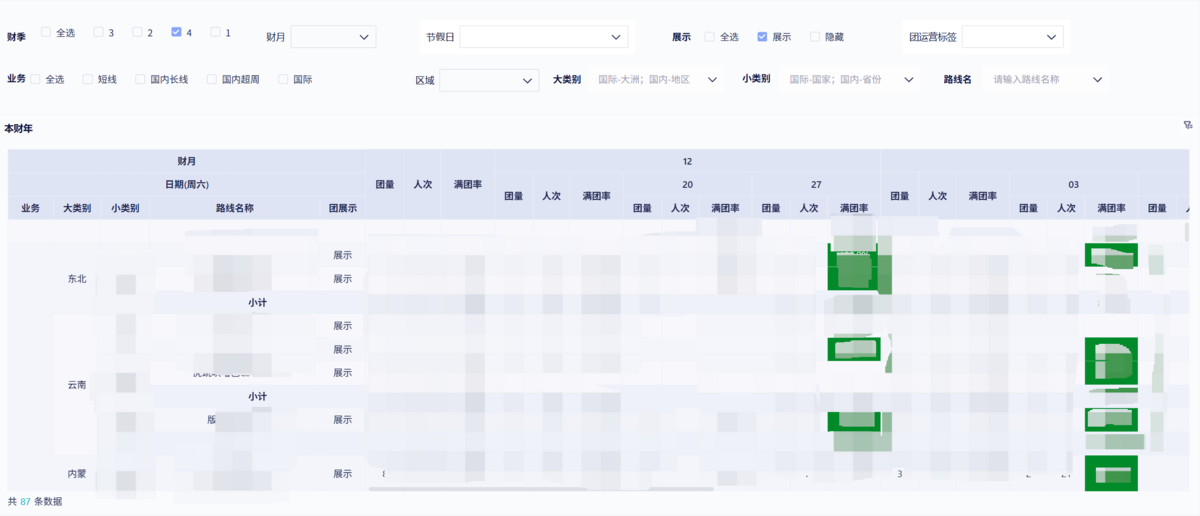Open the 财月 dropdown
This screenshot has height=516, width=1200.
(333, 37)
